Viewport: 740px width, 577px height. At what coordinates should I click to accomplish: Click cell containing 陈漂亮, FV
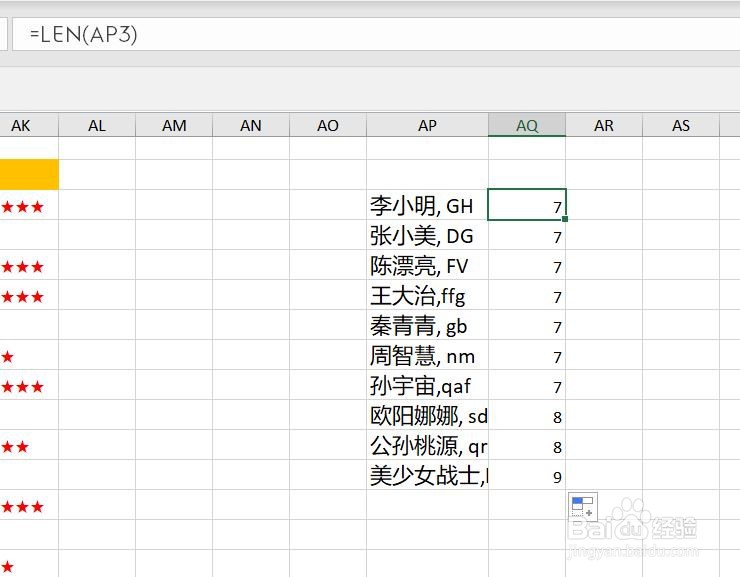tap(427, 266)
